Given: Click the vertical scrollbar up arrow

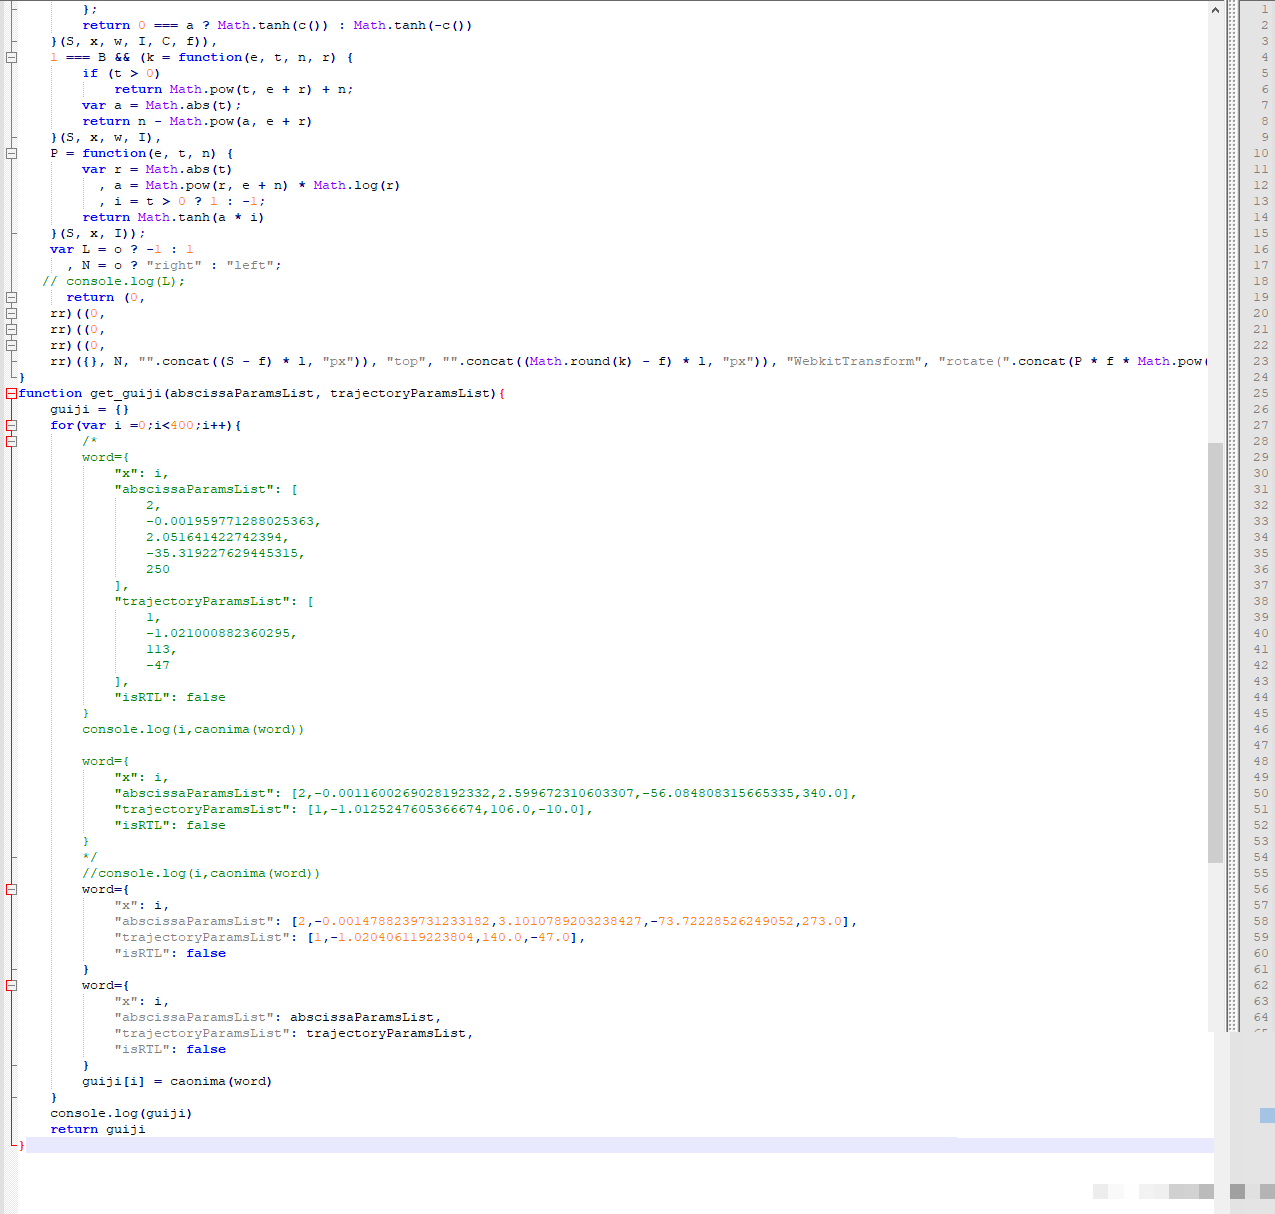Looking at the screenshot, I should tap(1215, 10).
